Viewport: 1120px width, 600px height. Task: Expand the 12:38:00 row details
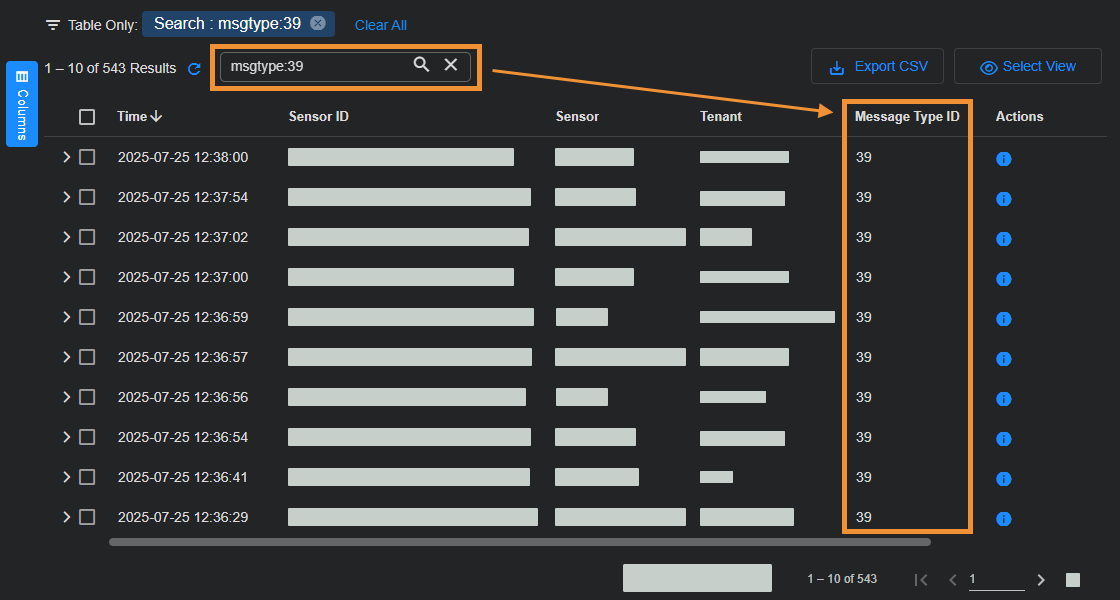67,157
